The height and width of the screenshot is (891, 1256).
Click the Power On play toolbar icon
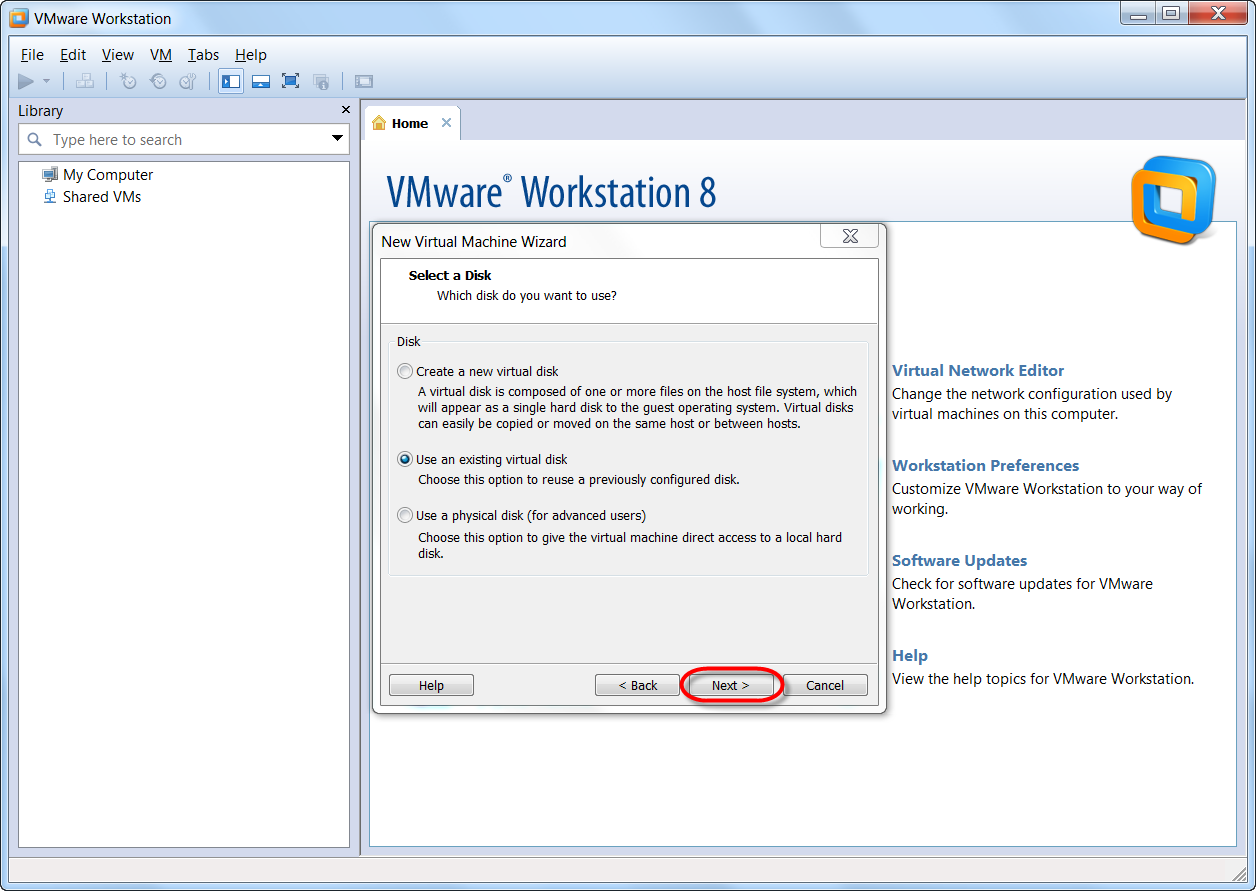point(26,82)
